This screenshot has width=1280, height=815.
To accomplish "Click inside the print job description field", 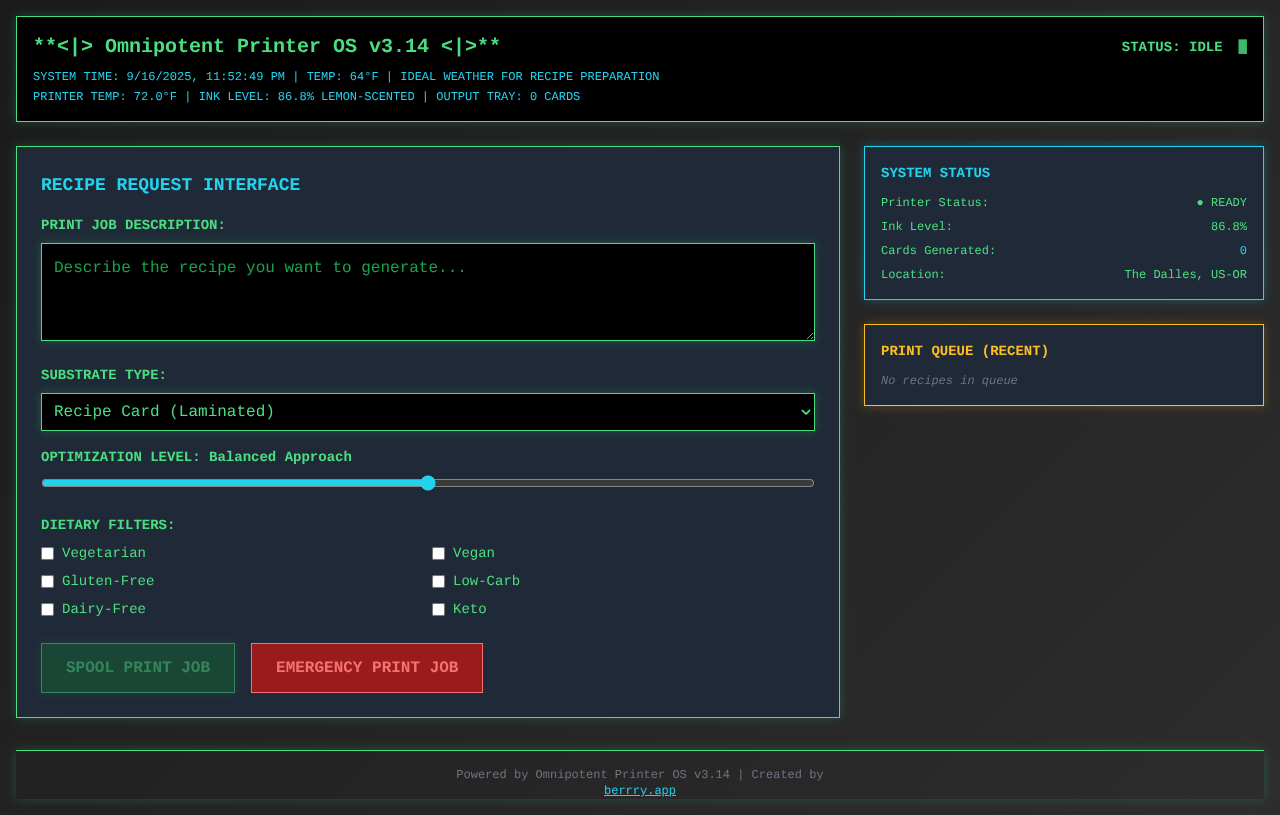I will click(x=428, y=291).
